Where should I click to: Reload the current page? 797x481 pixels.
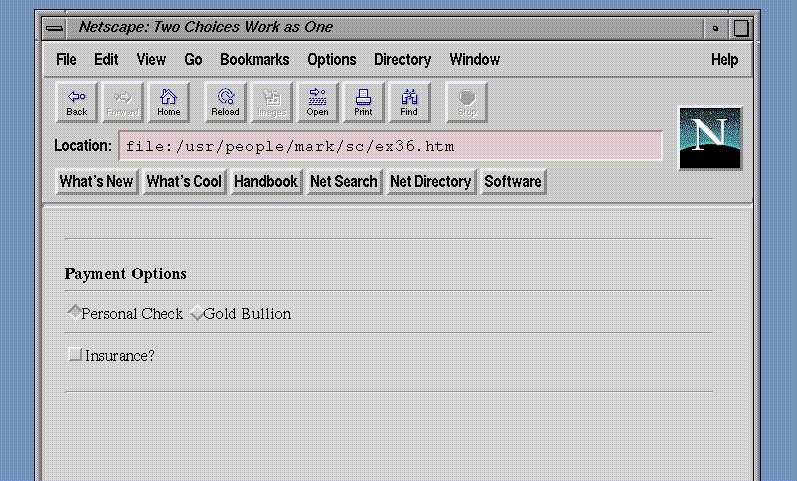tap(225, 102)
